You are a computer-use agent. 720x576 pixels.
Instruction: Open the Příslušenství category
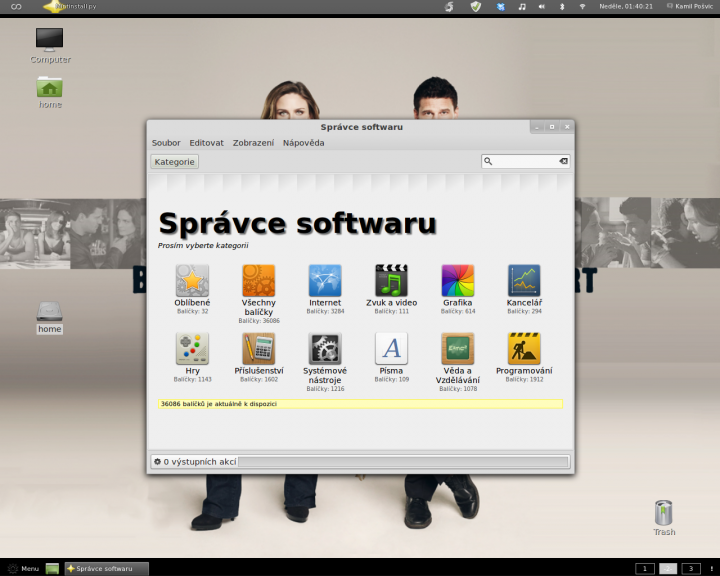pos(259,349)
